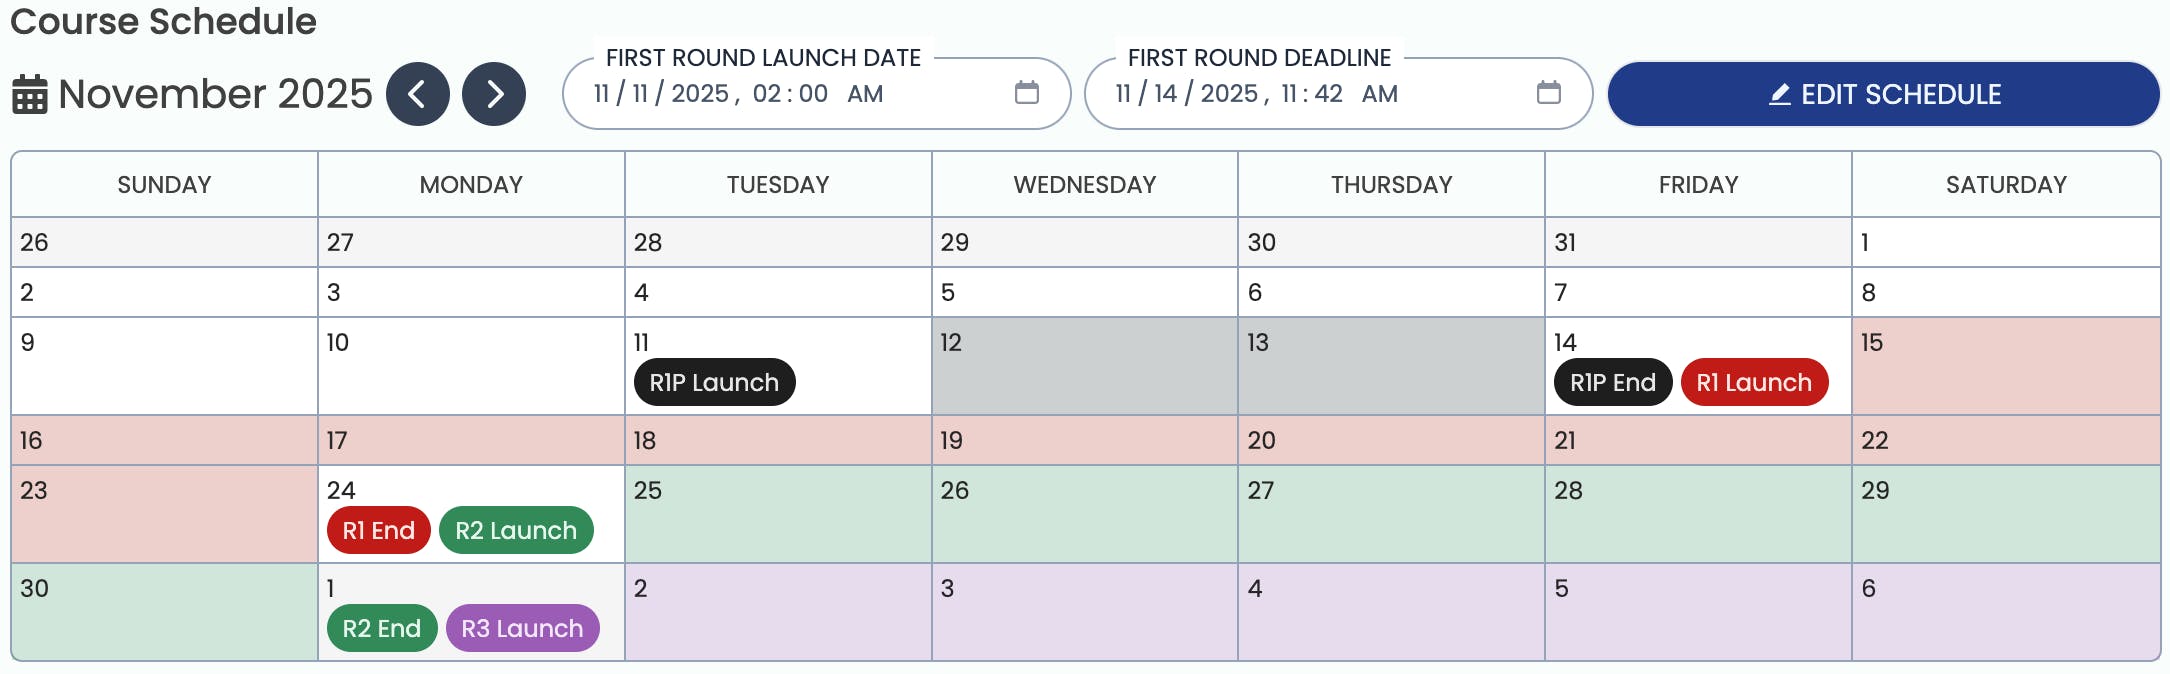Click the R2 Launch badge on November 24
Viewport: 2170px width, 674px height.
coord(516,530)
